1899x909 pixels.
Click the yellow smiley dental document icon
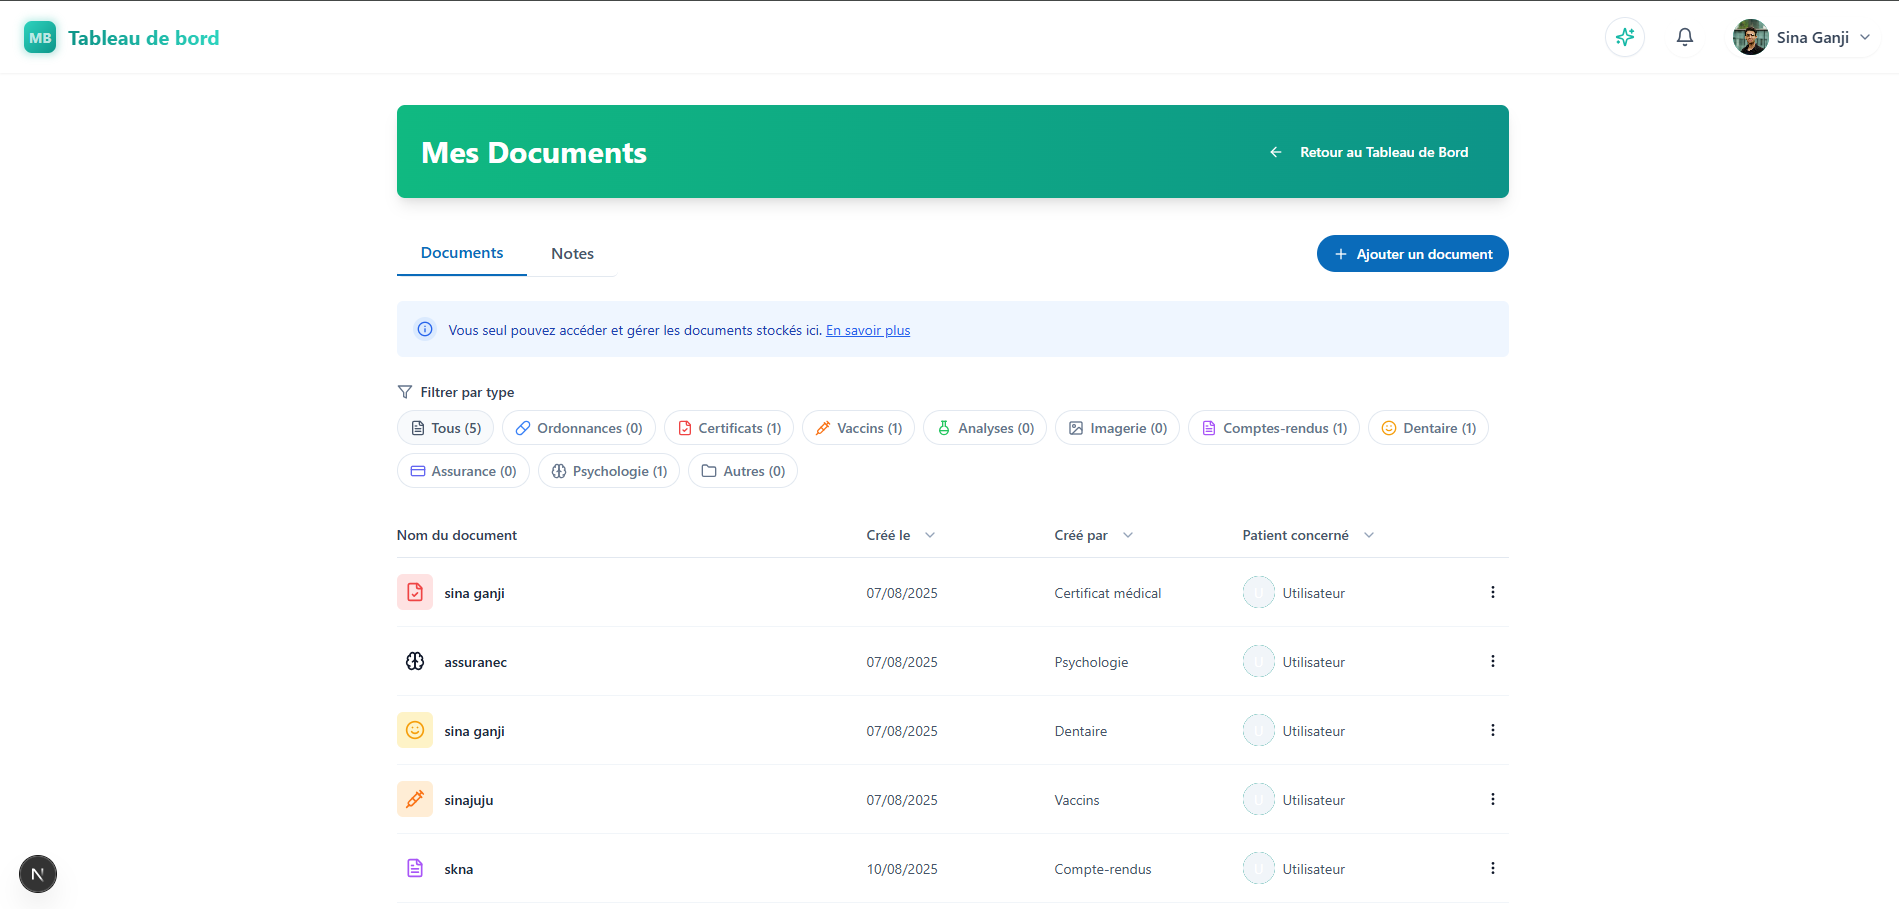tap(415, 730)
